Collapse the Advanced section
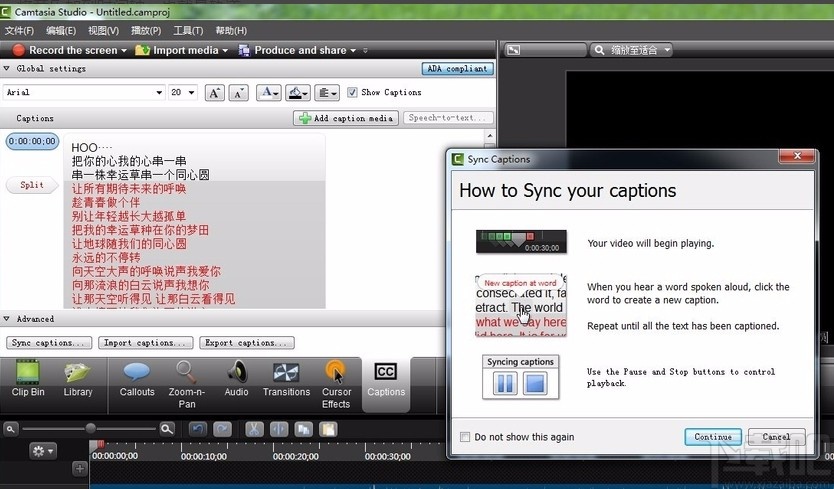Image resolution: width=834 pixels, height=489 pixels. point(6,319)
